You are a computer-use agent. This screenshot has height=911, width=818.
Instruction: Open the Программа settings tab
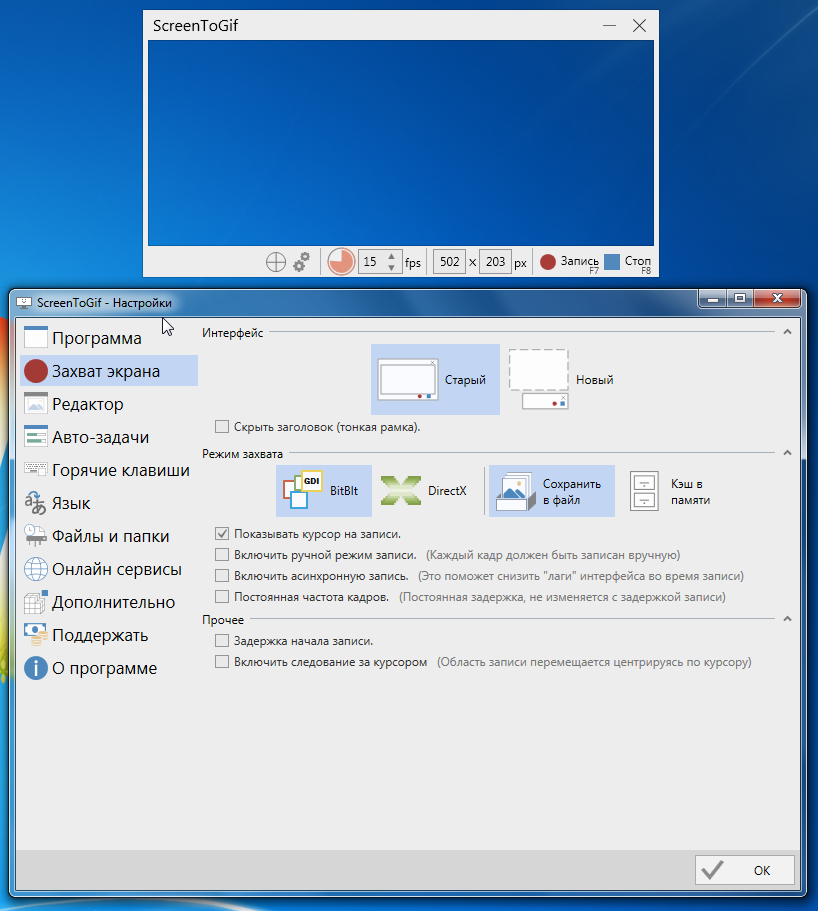[x=109, y=338]
